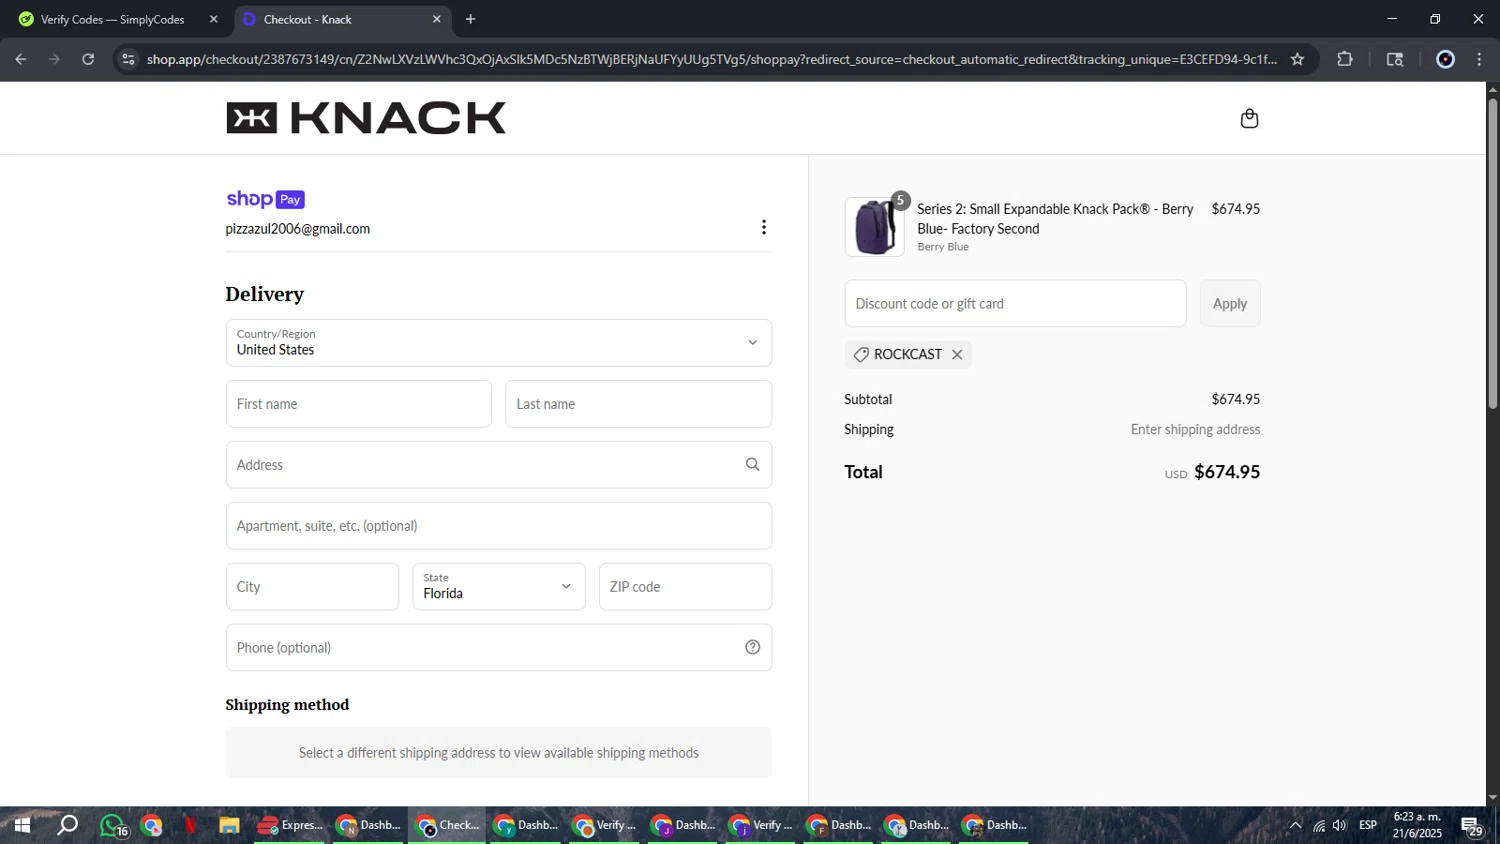Click the address search magnifier icon
The width and height of the screenshot is (1500, 844).
click(752, 464)
